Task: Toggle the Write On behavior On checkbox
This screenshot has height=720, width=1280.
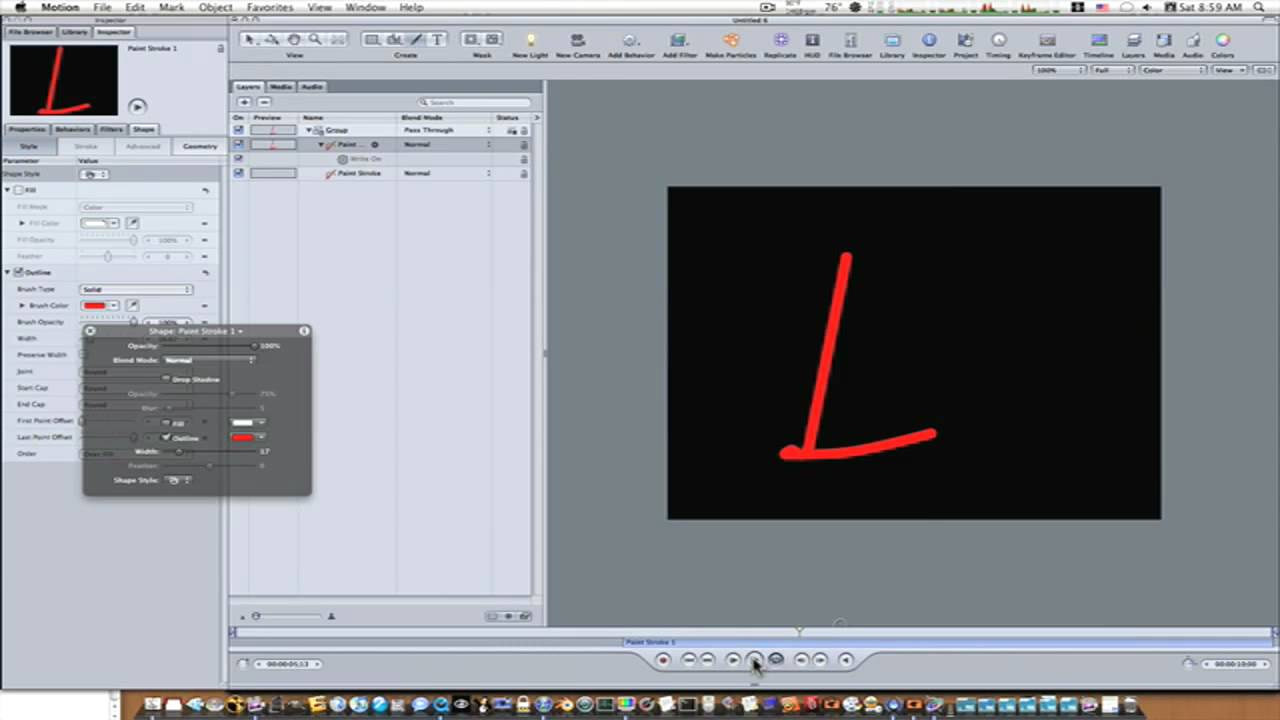Action: (x=238, y=159)
